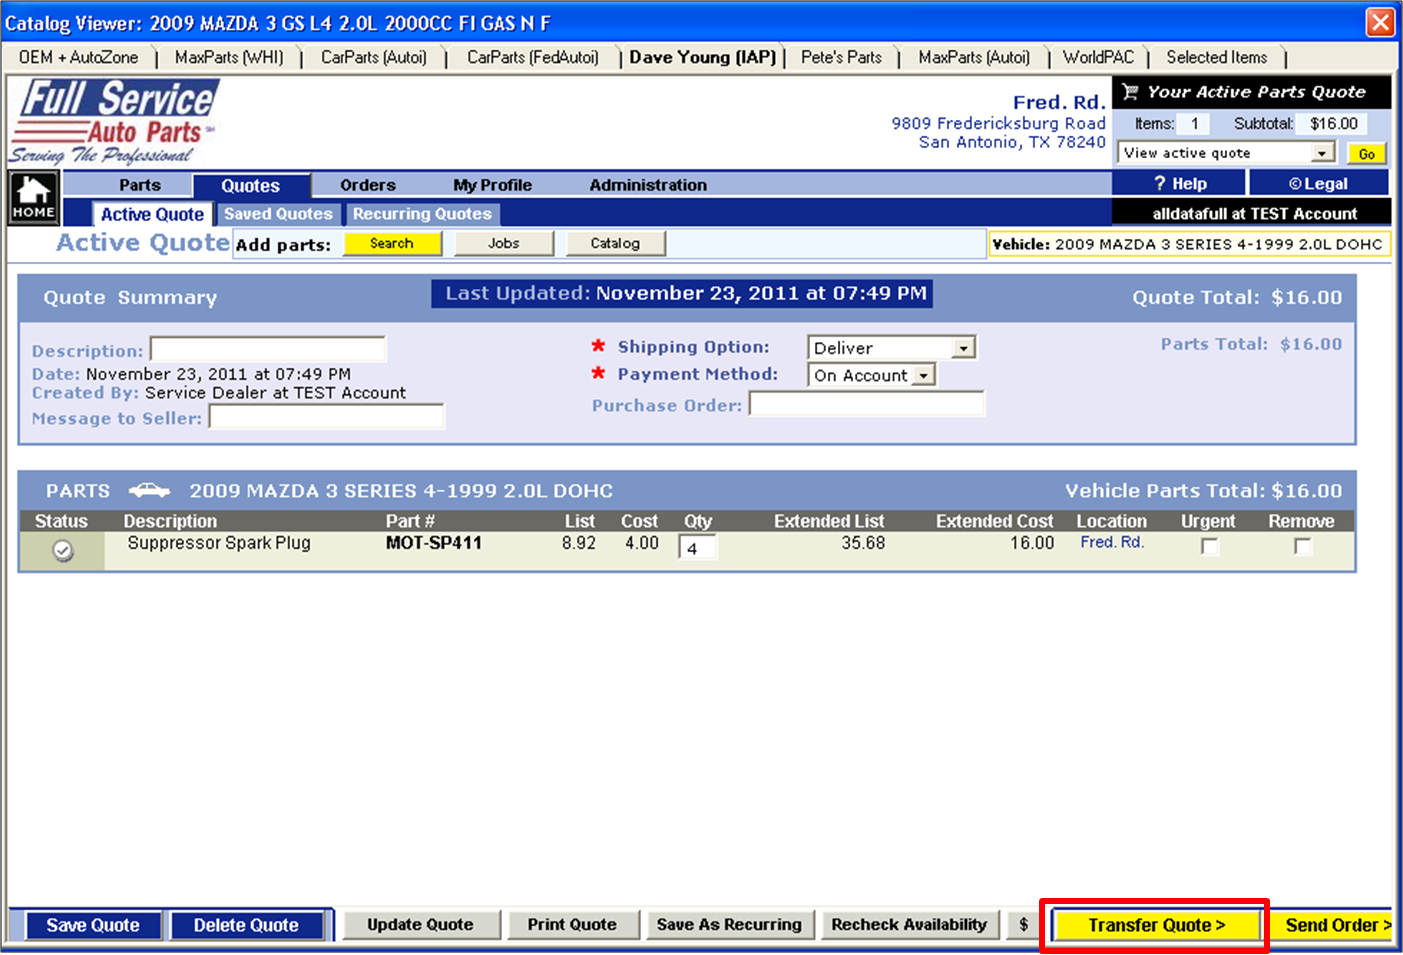Open the Selected Items tab
Image resolution: width=1403 pixels, height=955 pixels.
click(1216, 58)
